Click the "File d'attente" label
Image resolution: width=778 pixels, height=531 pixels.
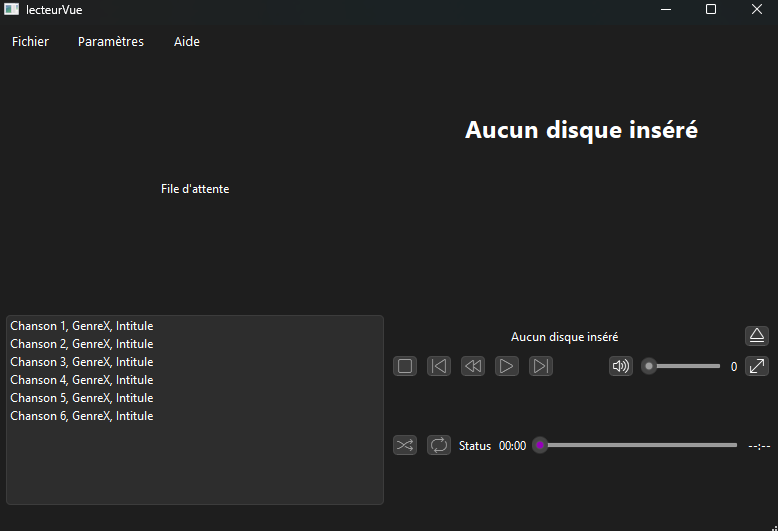[x=195, y=189]
